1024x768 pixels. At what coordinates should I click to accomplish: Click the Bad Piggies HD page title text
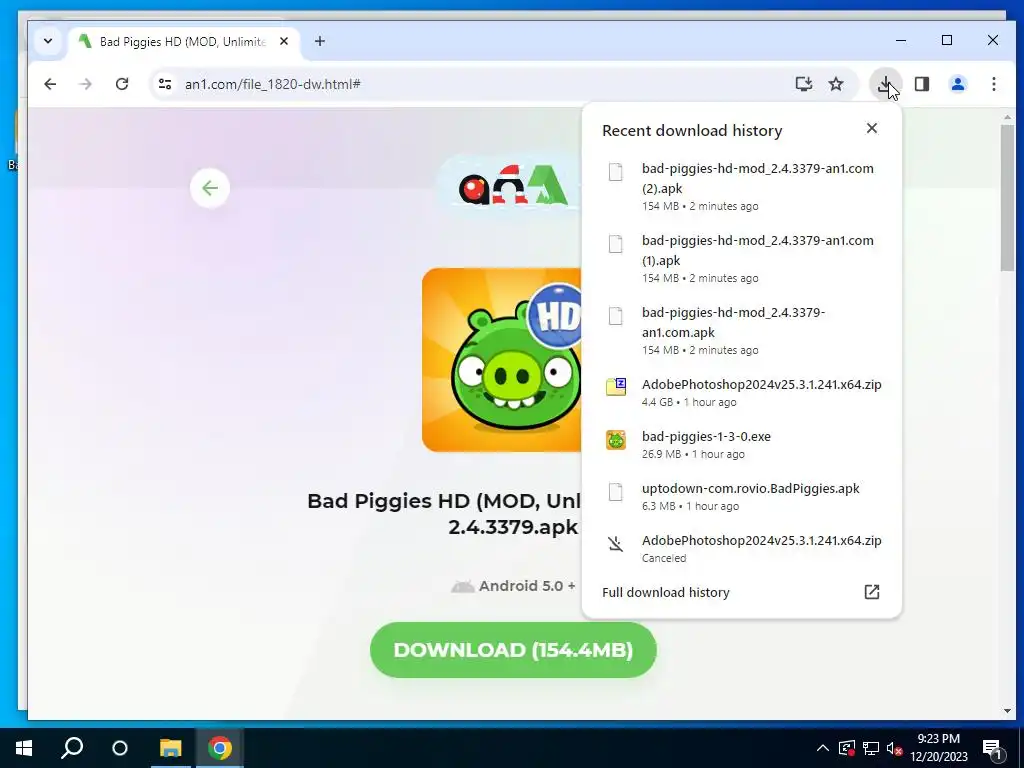(444, 513)
